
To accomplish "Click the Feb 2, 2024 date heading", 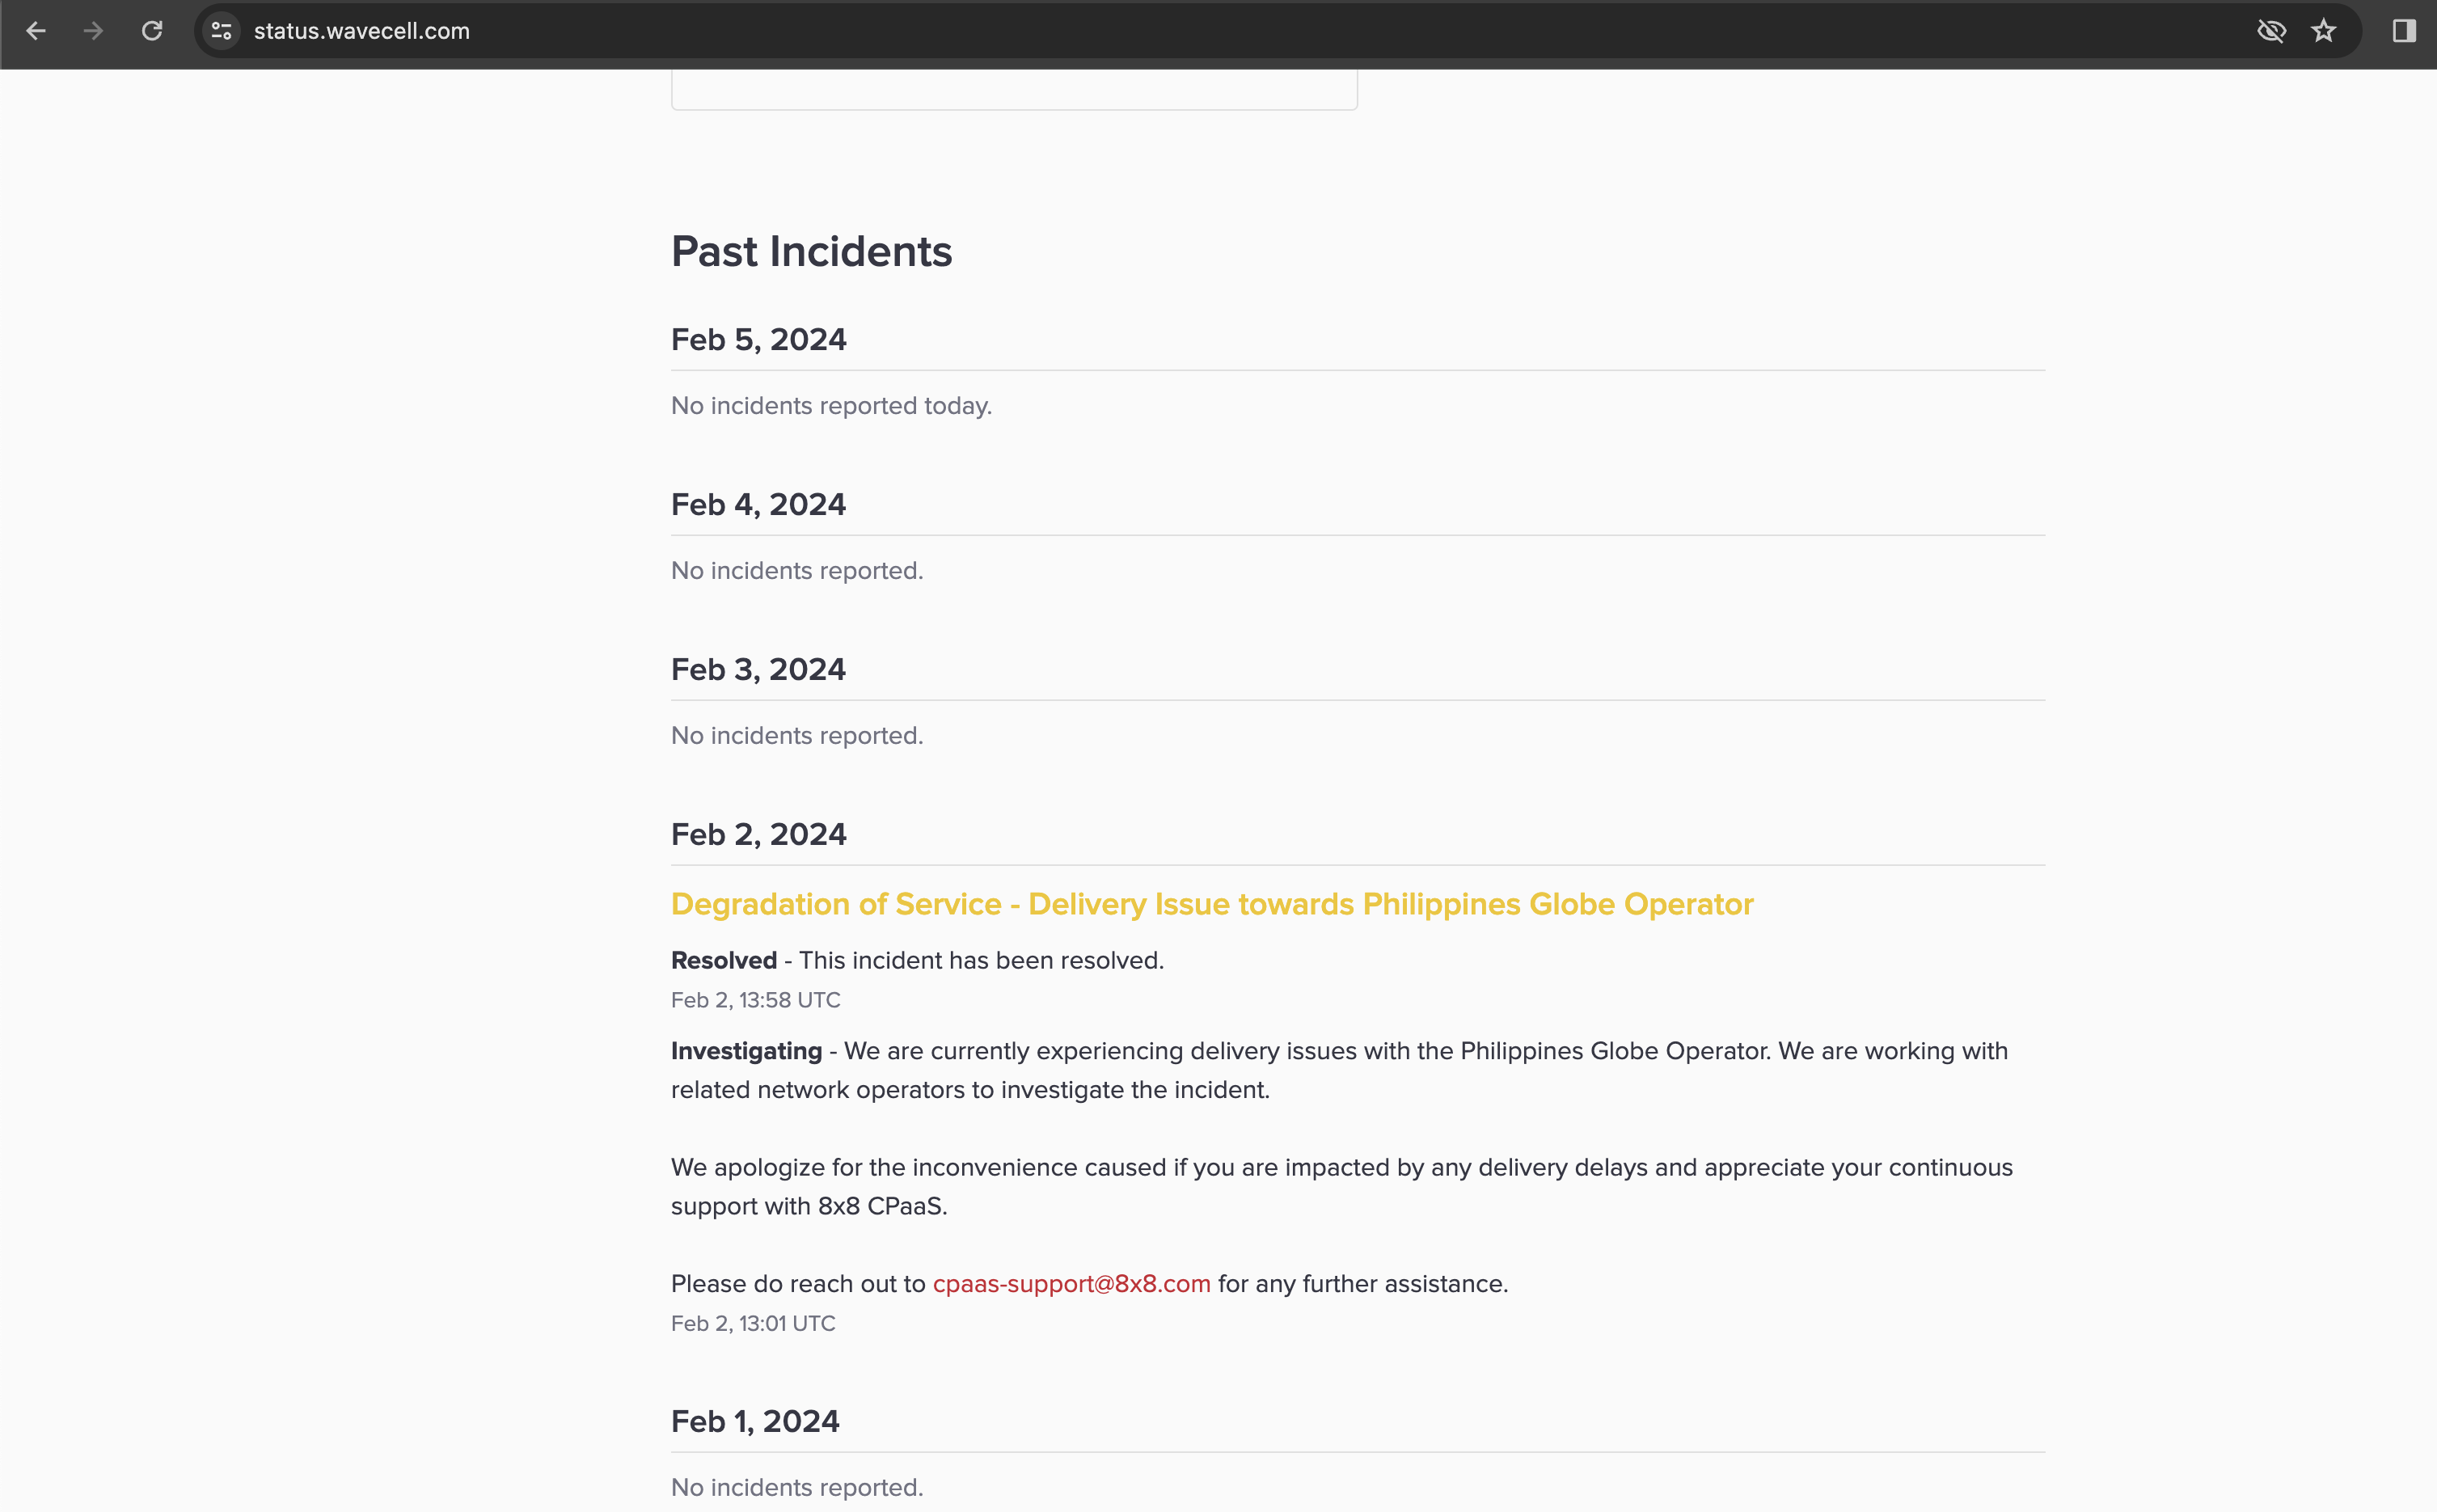I will point(759,835).
